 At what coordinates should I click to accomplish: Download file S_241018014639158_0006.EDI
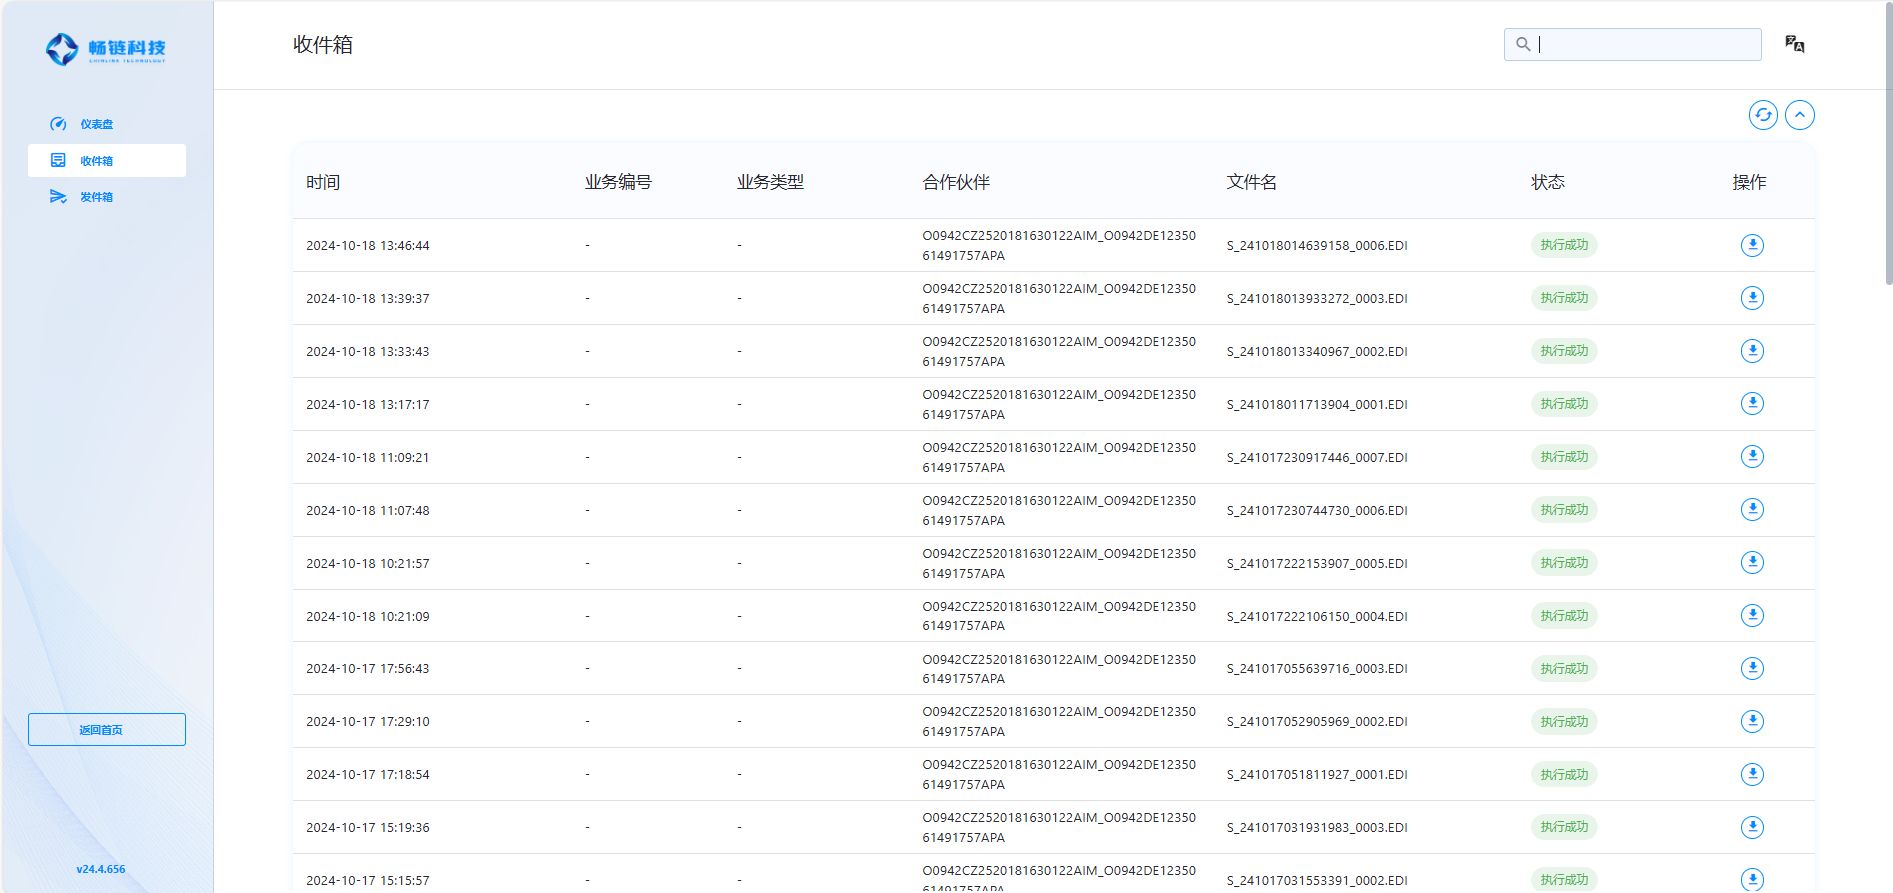1752,245
